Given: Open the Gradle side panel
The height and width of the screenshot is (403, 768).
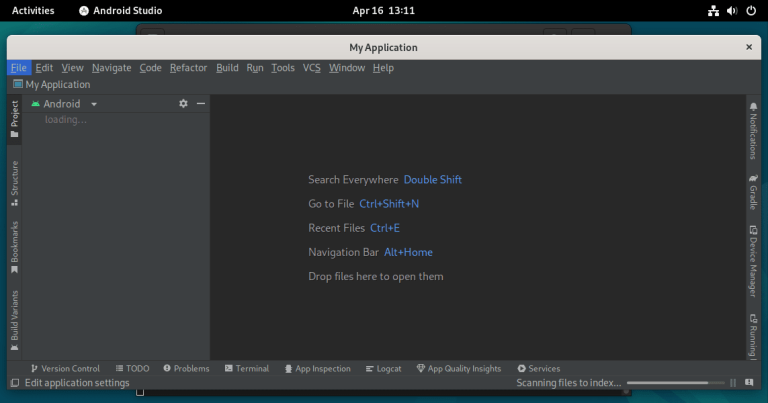Looking at the screenshot, I should pos(753,191).
